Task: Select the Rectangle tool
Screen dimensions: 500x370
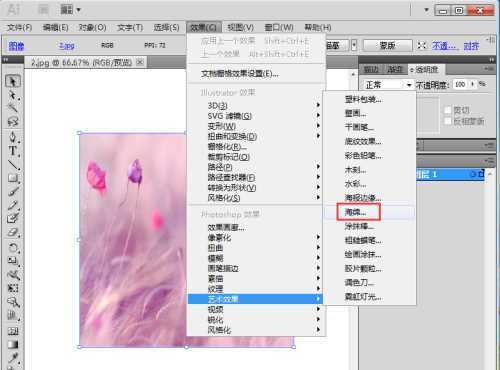Action: [x=13, y=178]
